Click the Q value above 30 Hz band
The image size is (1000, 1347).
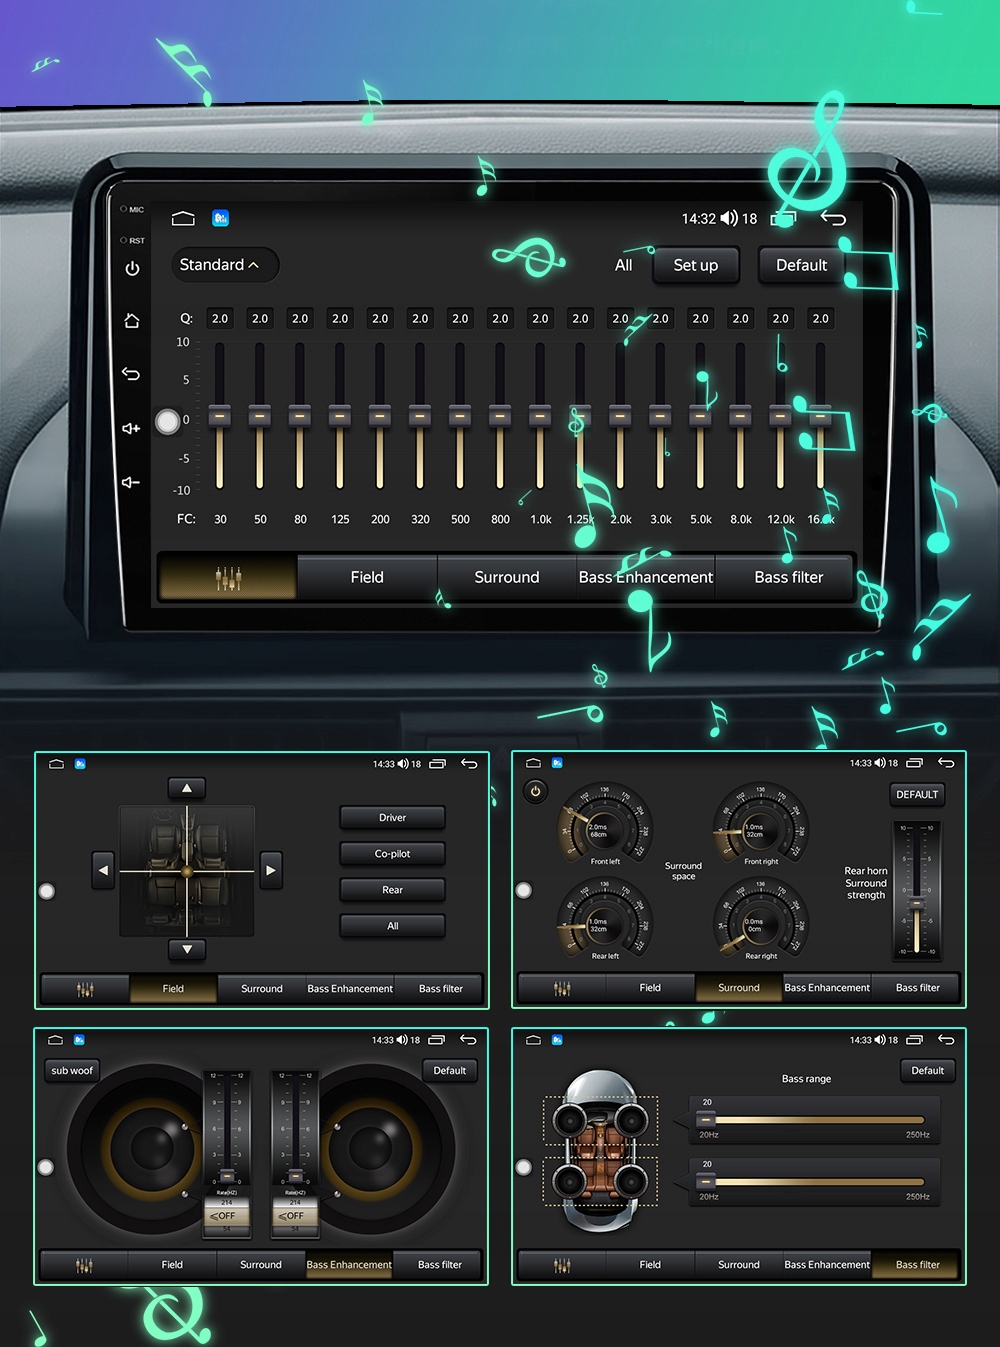[220, 319]
